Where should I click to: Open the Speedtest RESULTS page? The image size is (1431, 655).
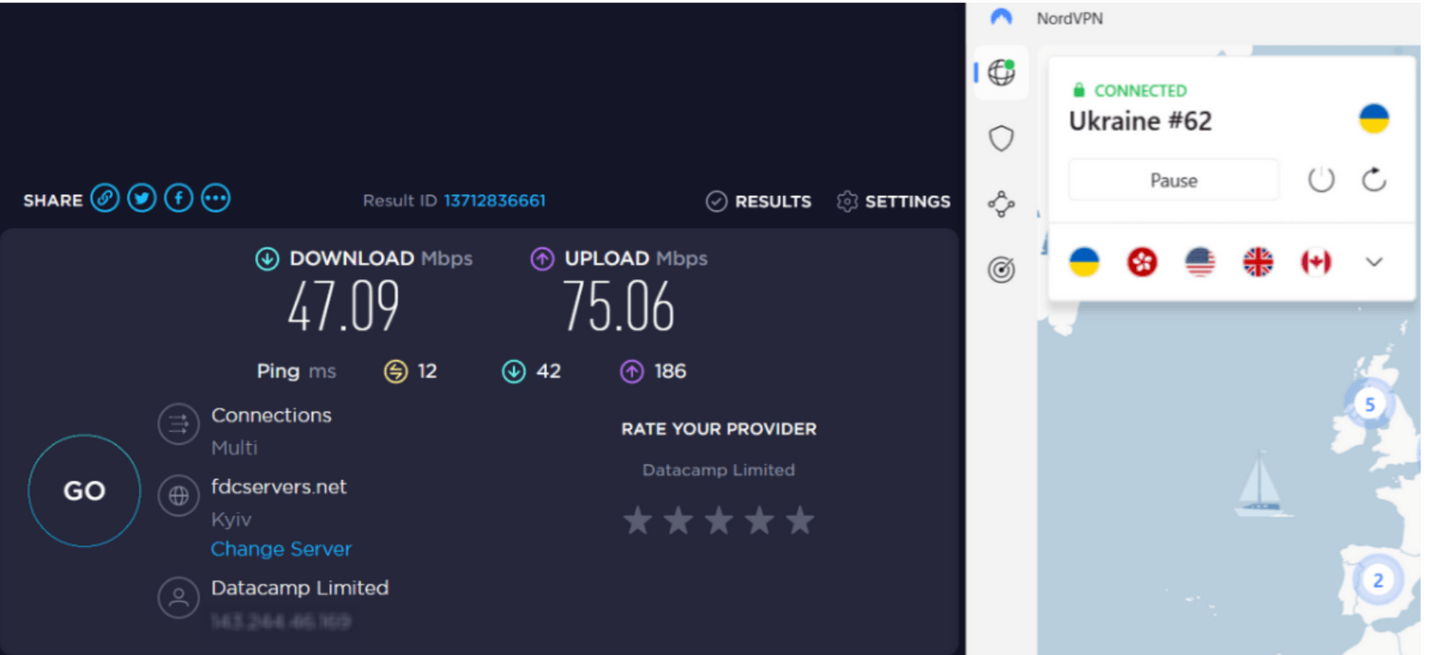759,201
